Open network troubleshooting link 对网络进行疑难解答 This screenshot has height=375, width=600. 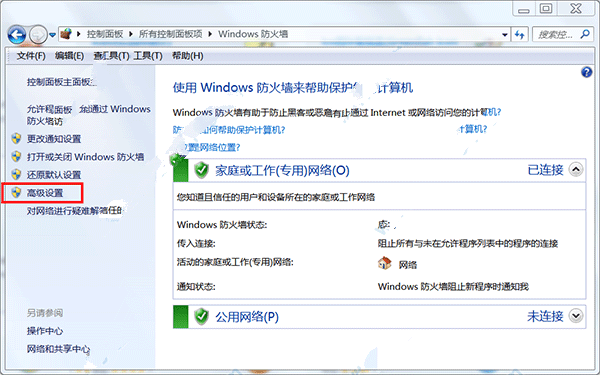[x=74, y=210]
